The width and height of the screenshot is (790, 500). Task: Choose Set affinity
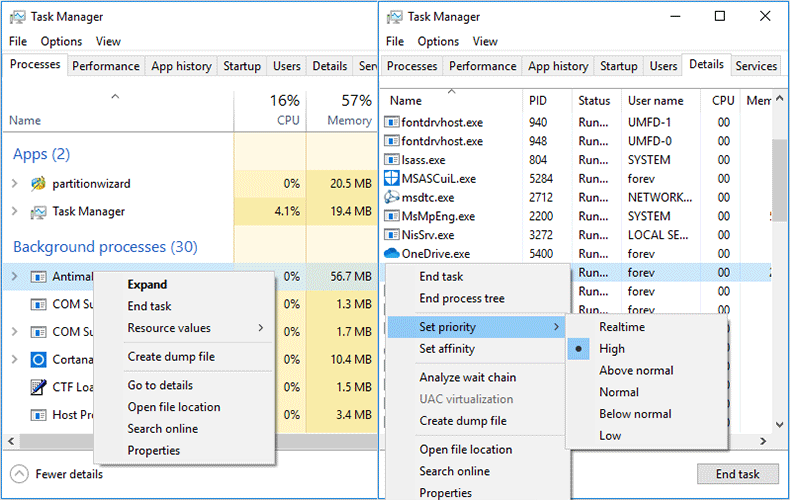(x=447, y=349)
